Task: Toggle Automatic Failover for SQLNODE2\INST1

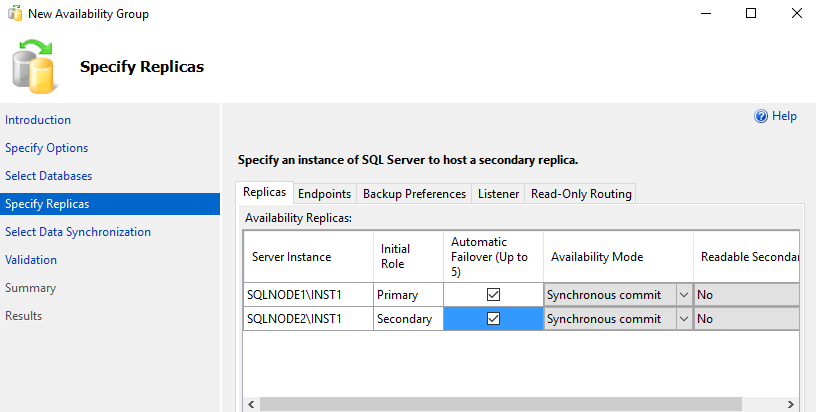Action: pos(493,319)
